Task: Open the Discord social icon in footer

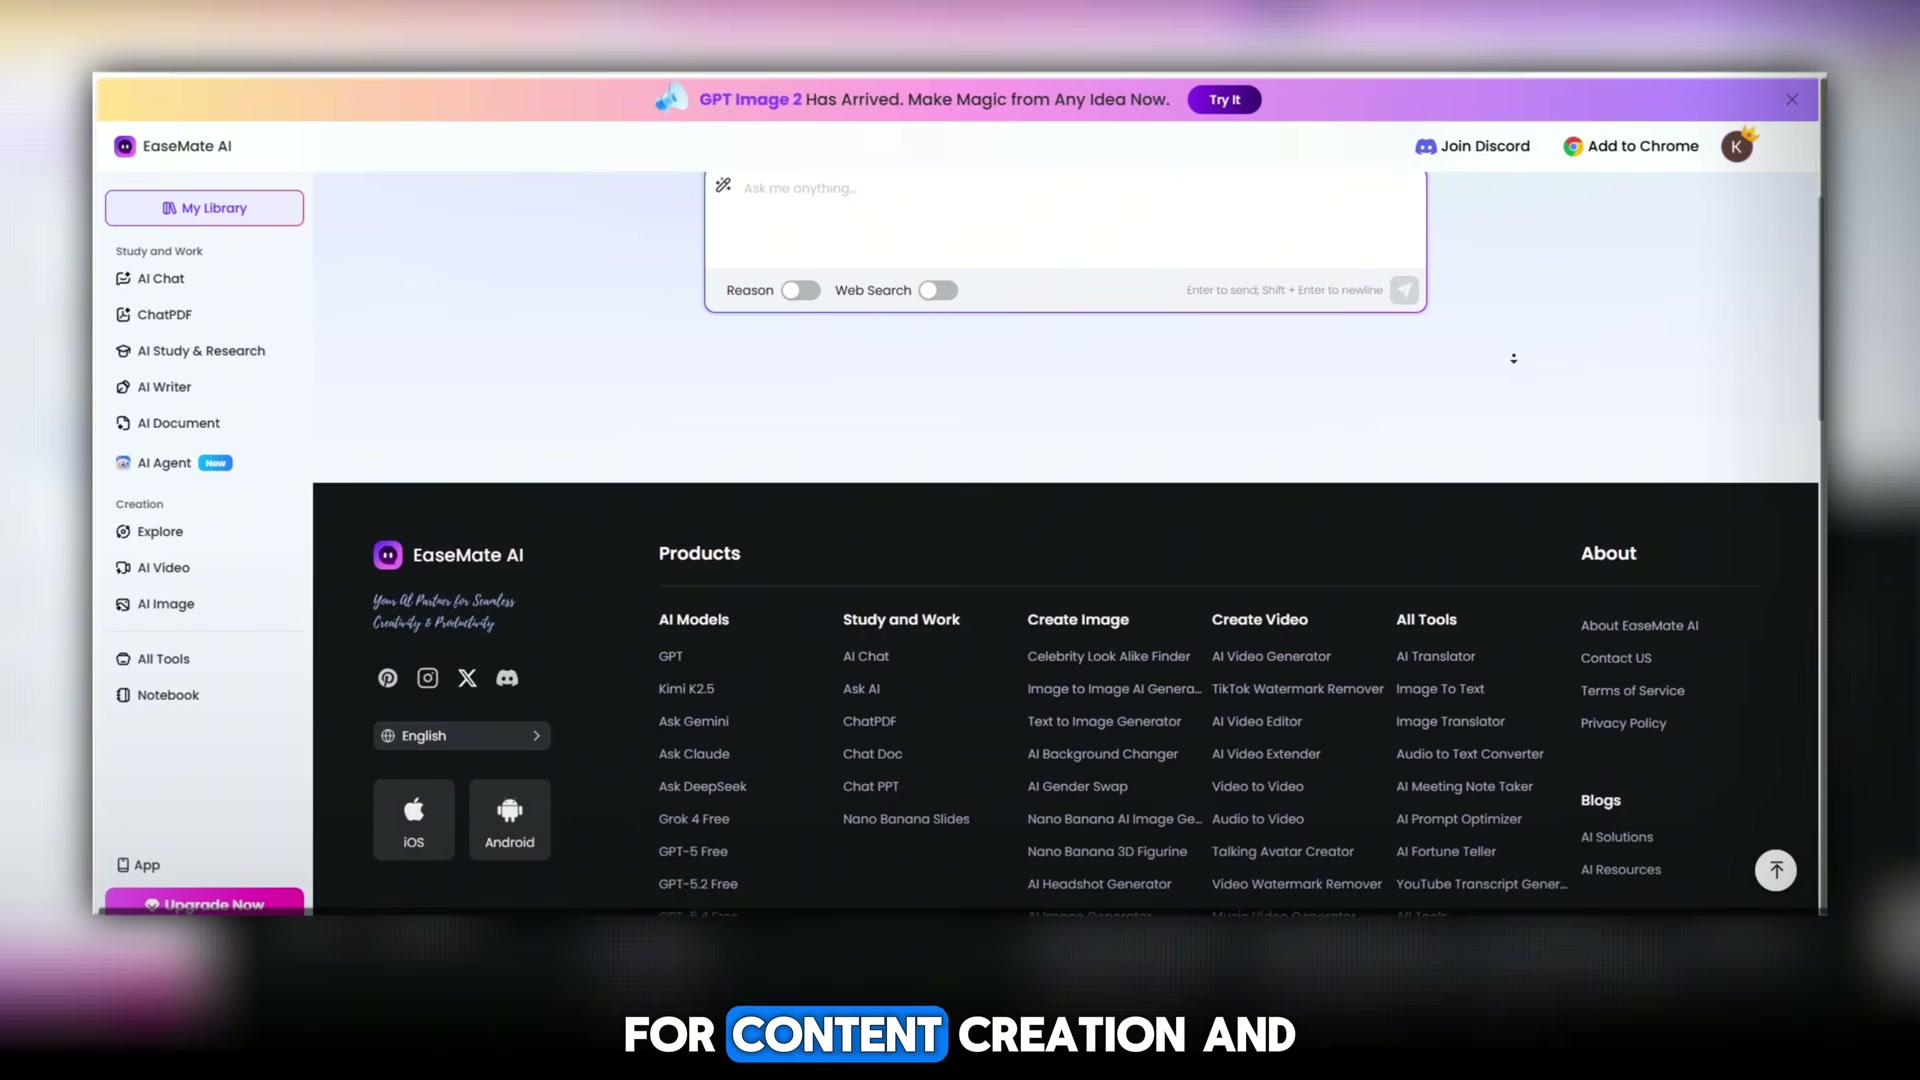Action: [x=507, y=678]
